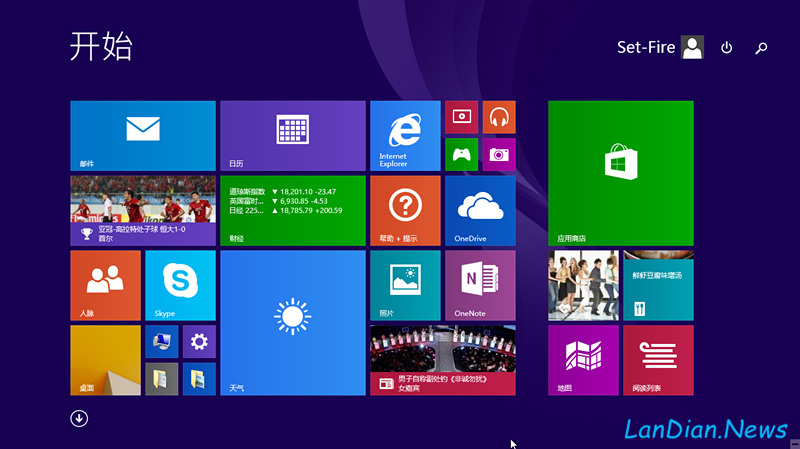This screenshot has width=800, height=449.
Task: Open the Music headphones tile
Action: pos(499,117)
